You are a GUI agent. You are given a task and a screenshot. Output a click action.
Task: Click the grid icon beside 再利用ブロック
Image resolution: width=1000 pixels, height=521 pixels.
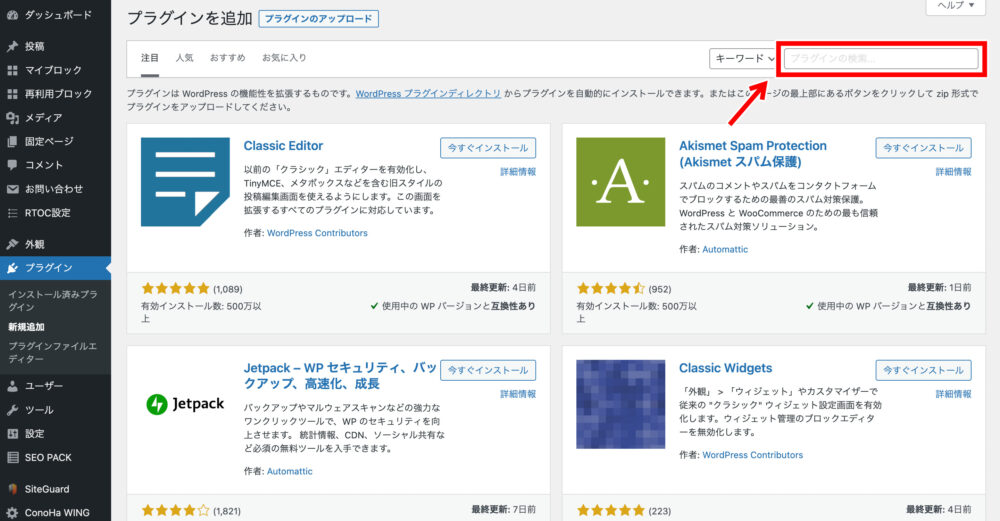pyautogui.click(x=12, y=94)
